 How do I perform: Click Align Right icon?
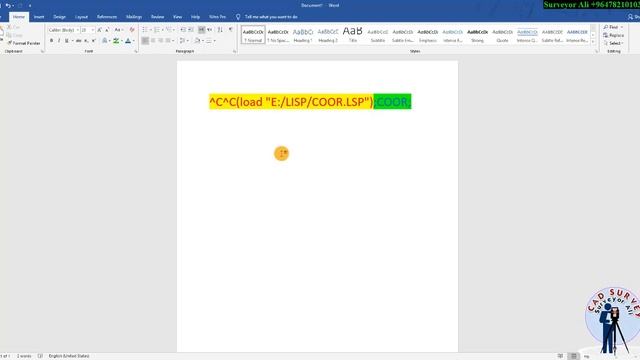[x=160, y=41]
